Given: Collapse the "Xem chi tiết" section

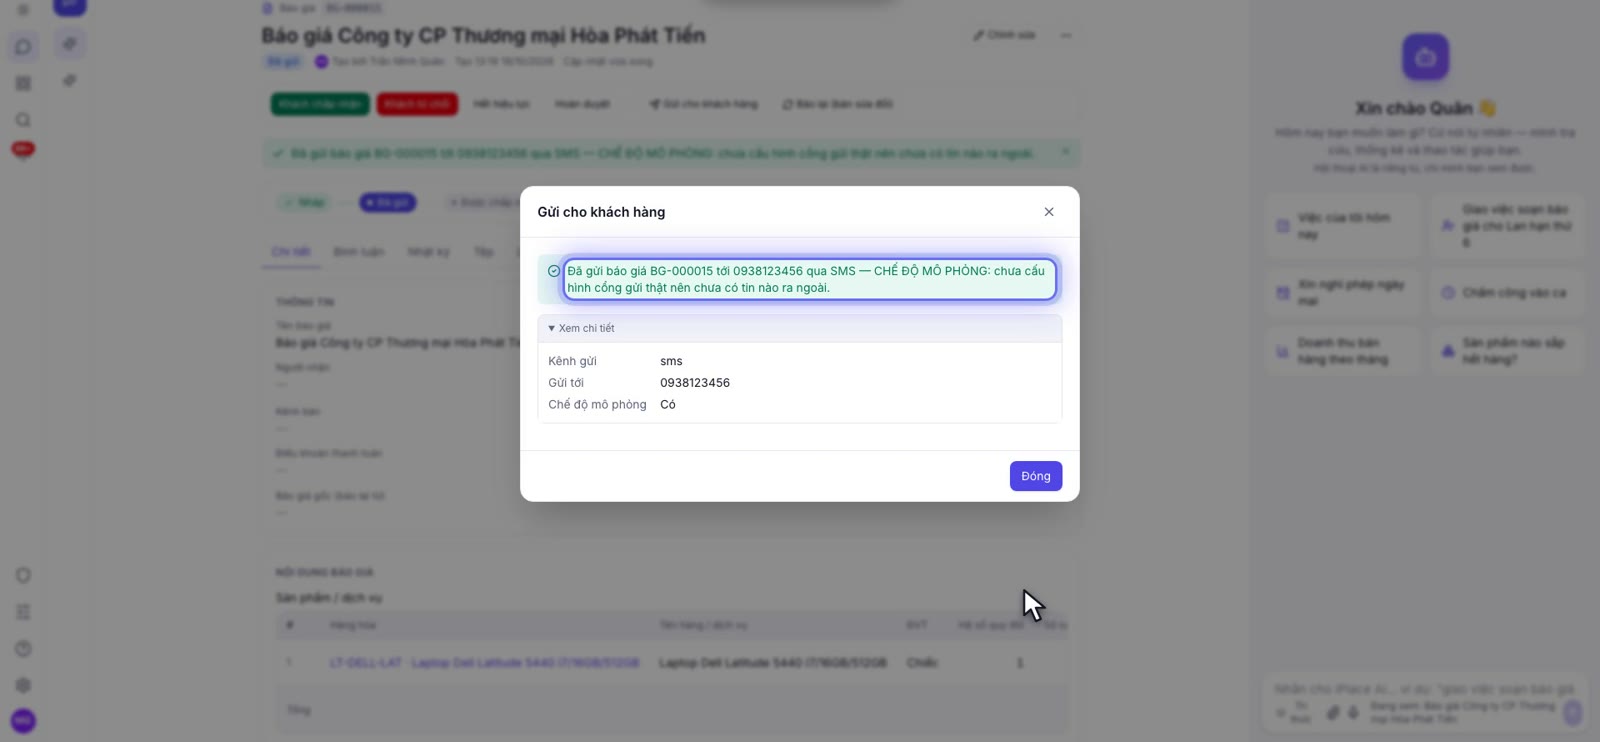Looking at the screenshot, I should 581,328.
